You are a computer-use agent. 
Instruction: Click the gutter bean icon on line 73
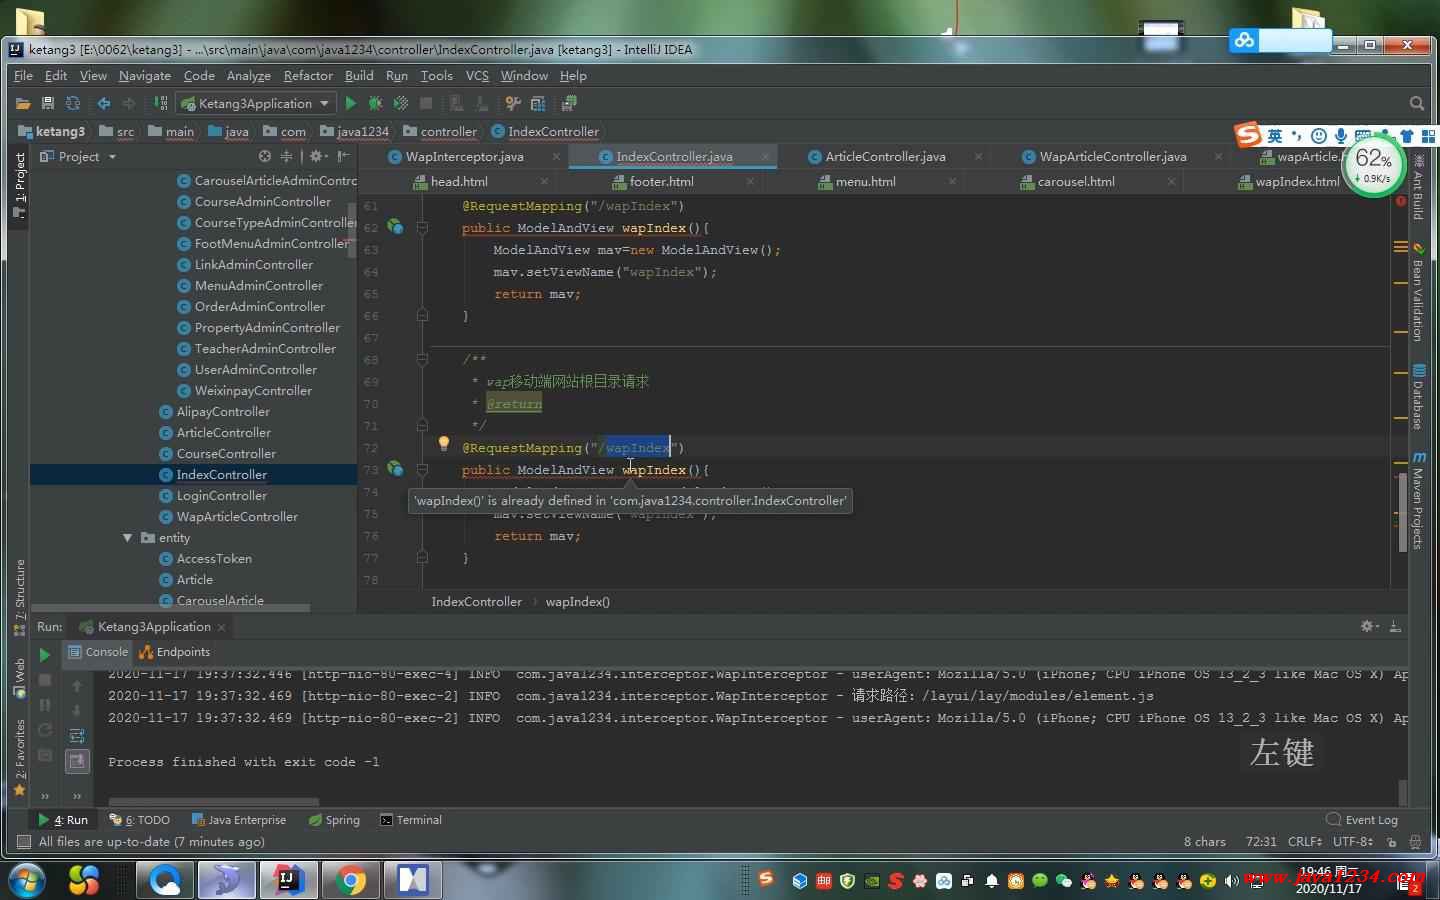(395, 468)
